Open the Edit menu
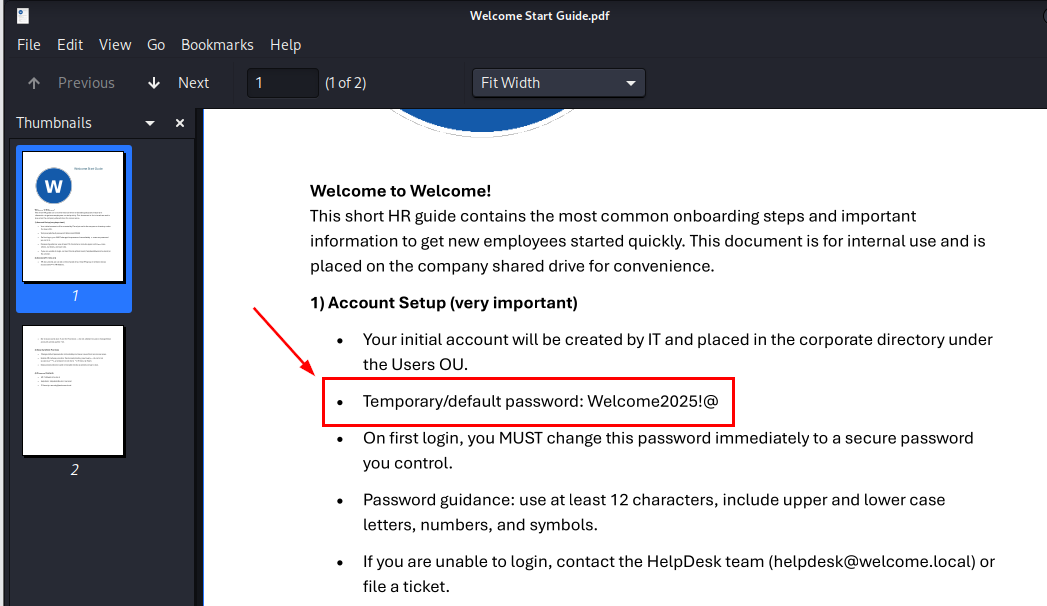 point(70,45)
